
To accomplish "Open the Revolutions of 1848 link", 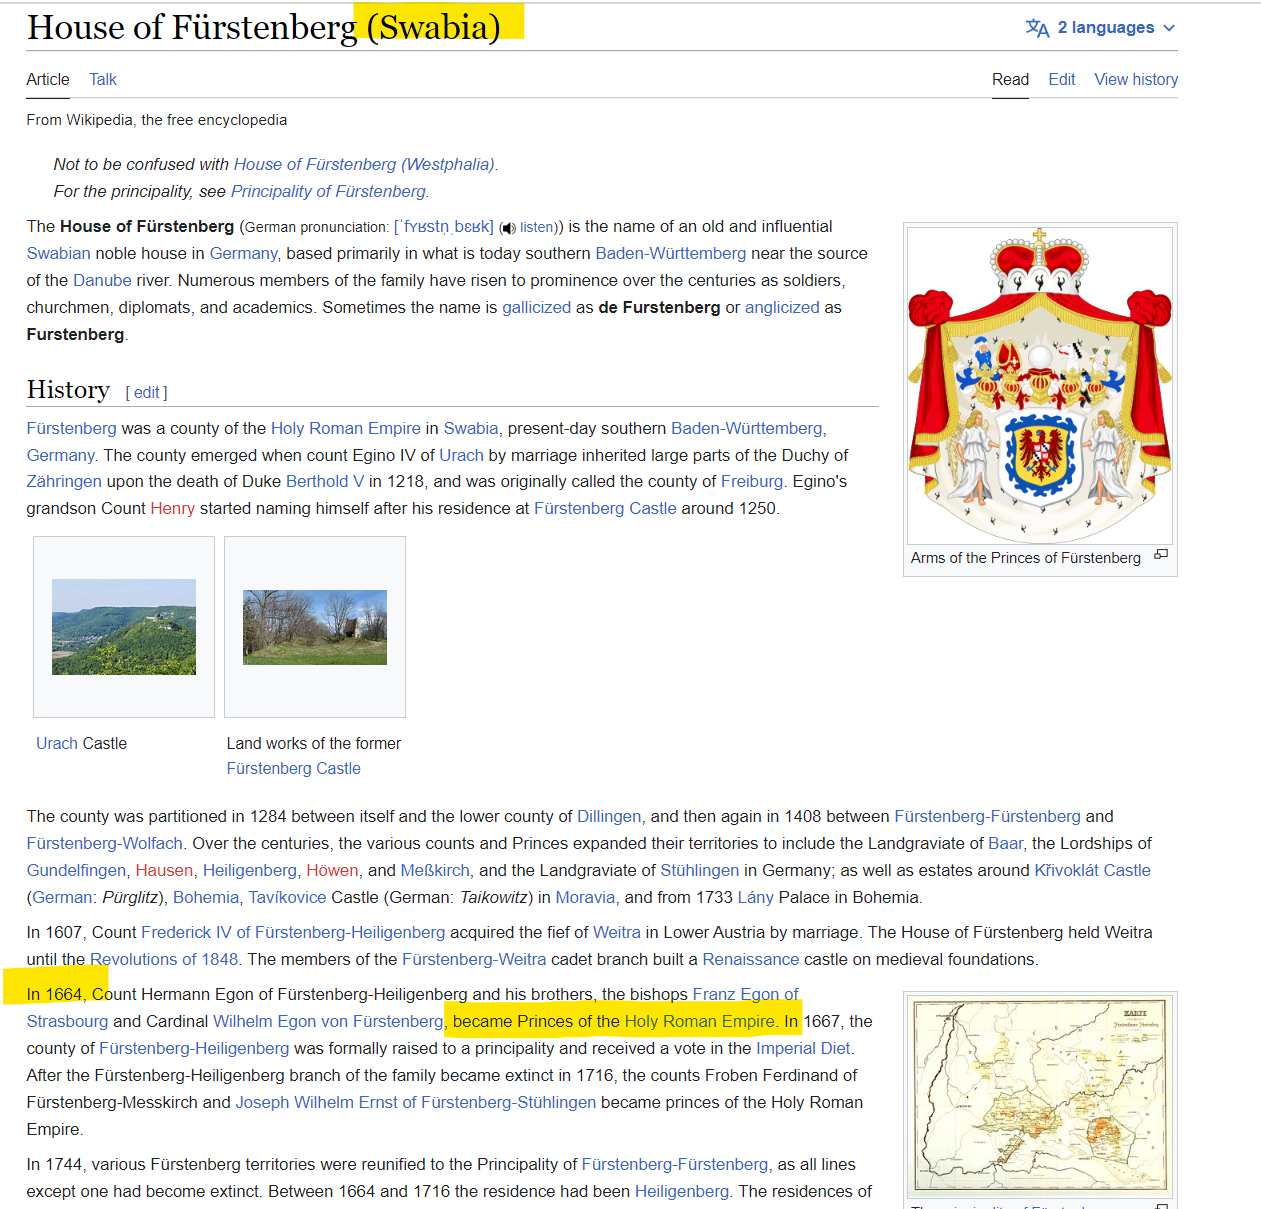I will point(164,959).
